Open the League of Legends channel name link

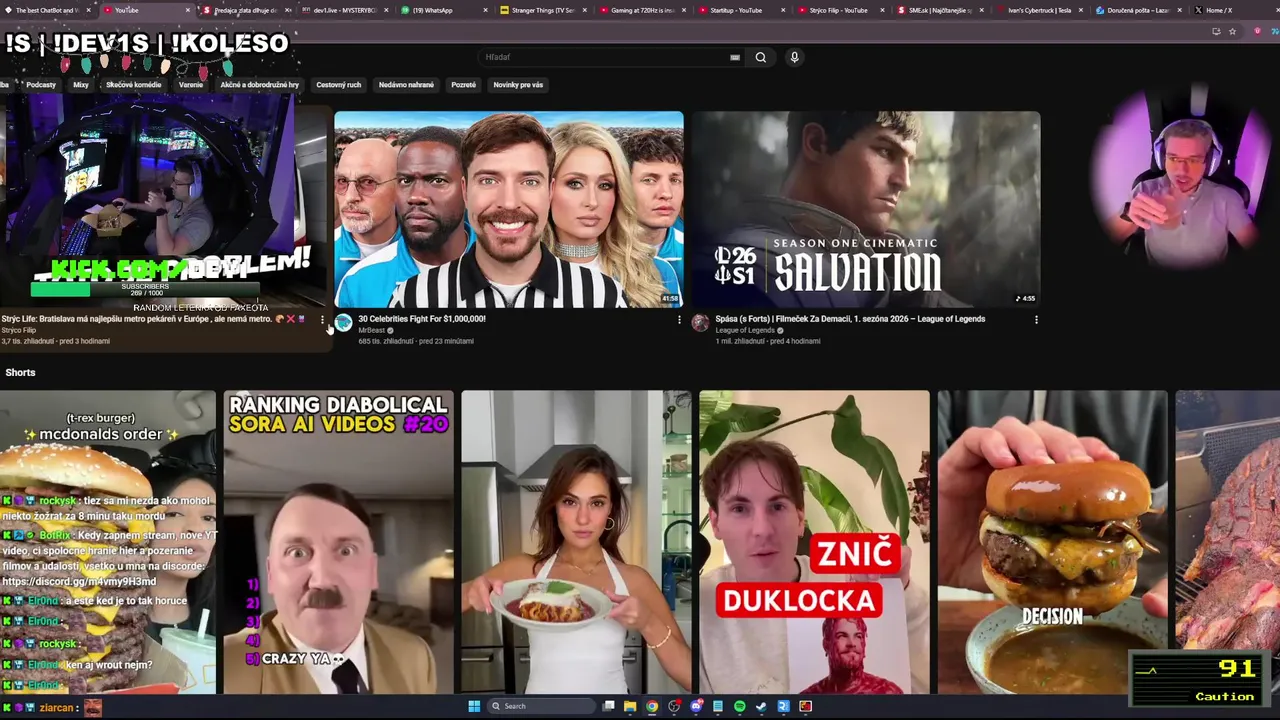tap(745, 330)
